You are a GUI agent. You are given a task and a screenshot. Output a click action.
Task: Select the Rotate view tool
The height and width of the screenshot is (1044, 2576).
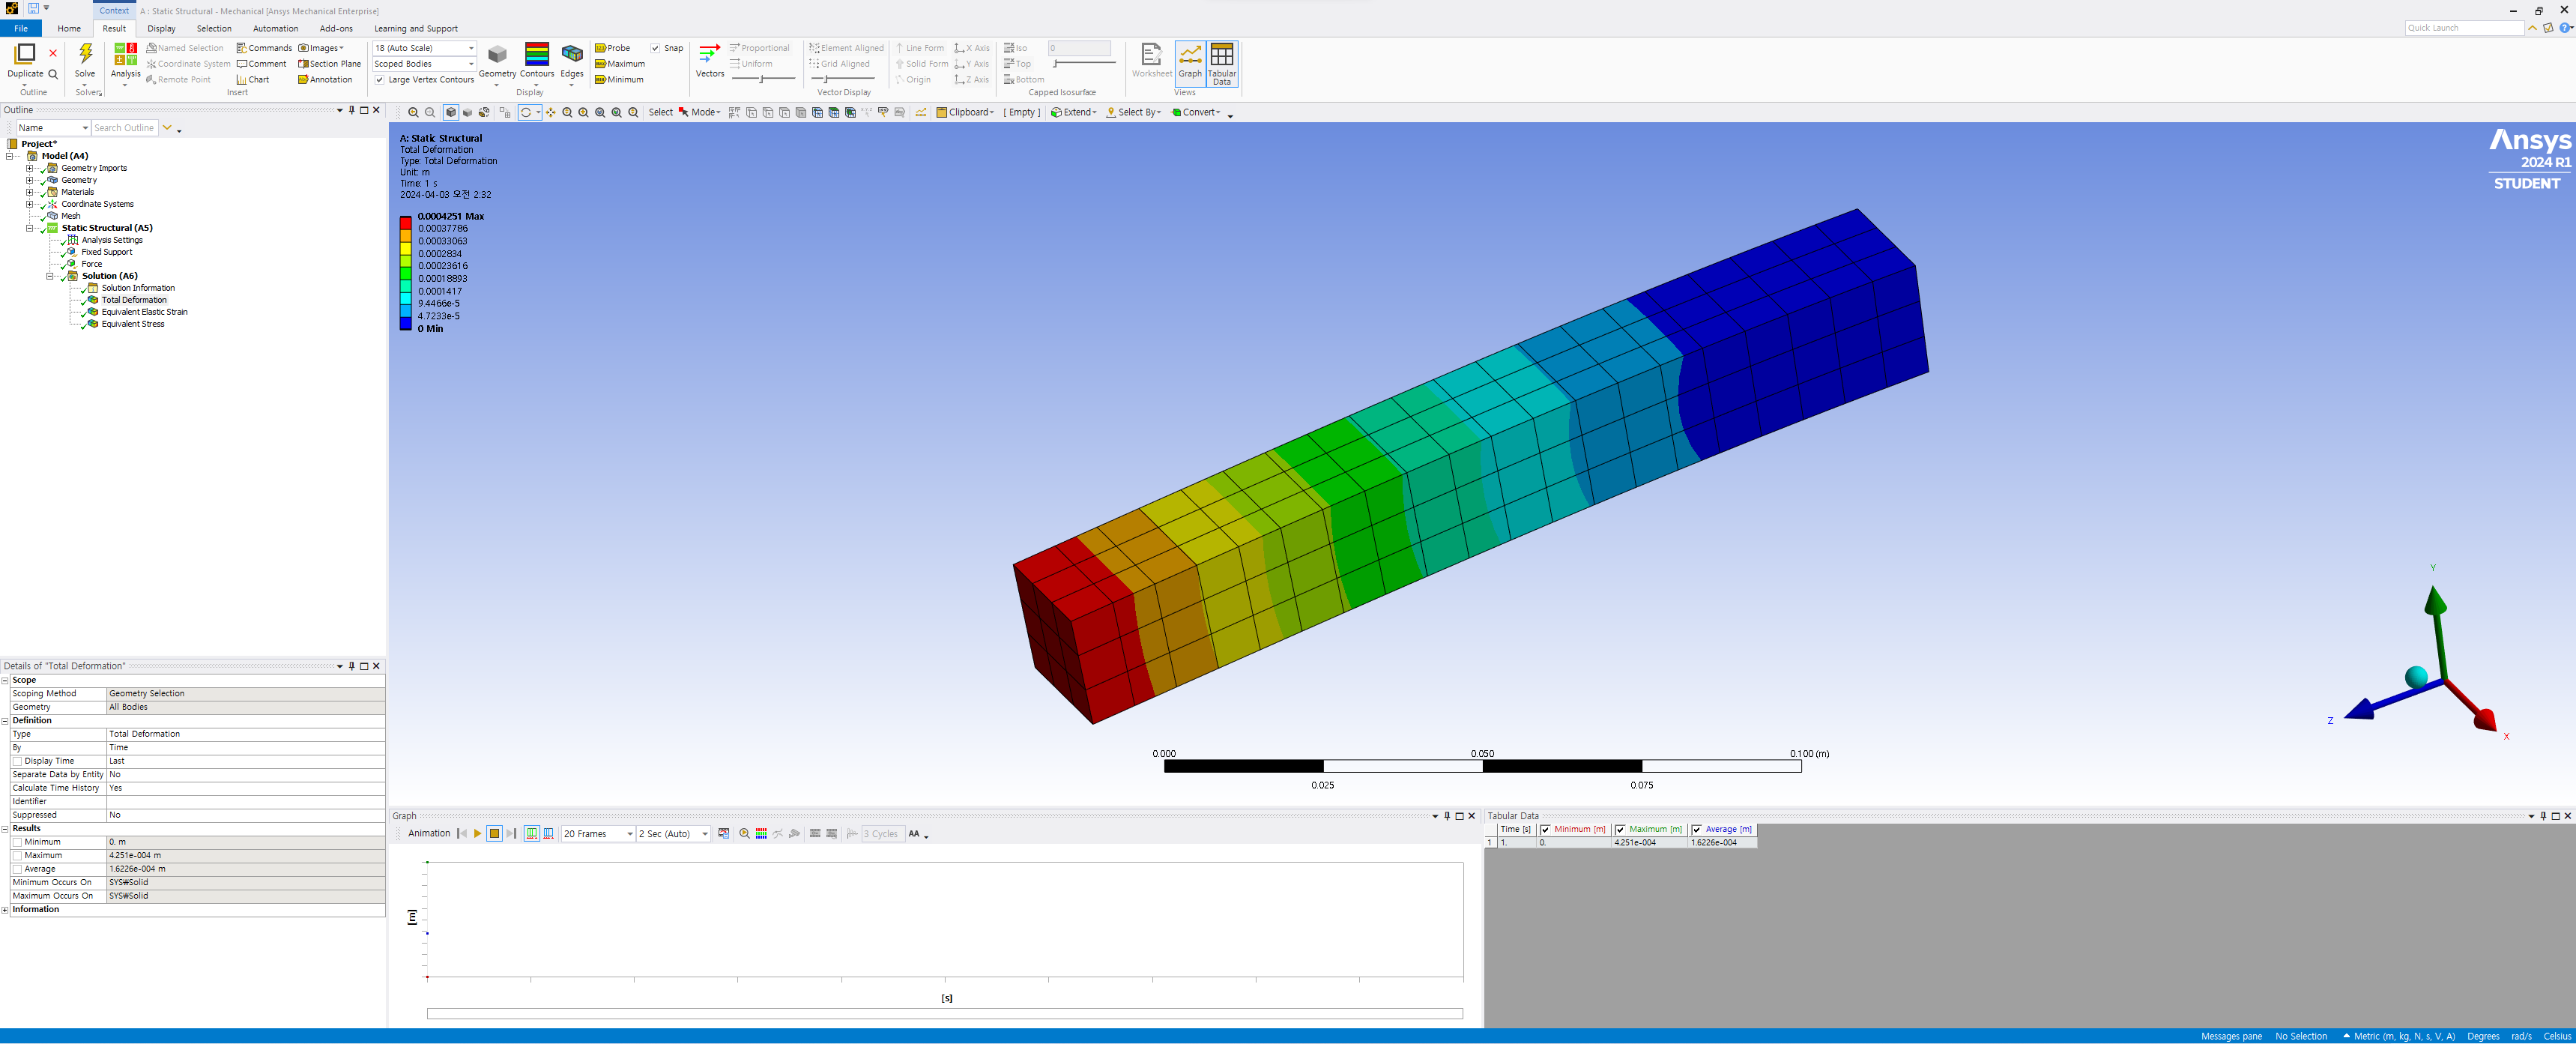coord(526,112)
